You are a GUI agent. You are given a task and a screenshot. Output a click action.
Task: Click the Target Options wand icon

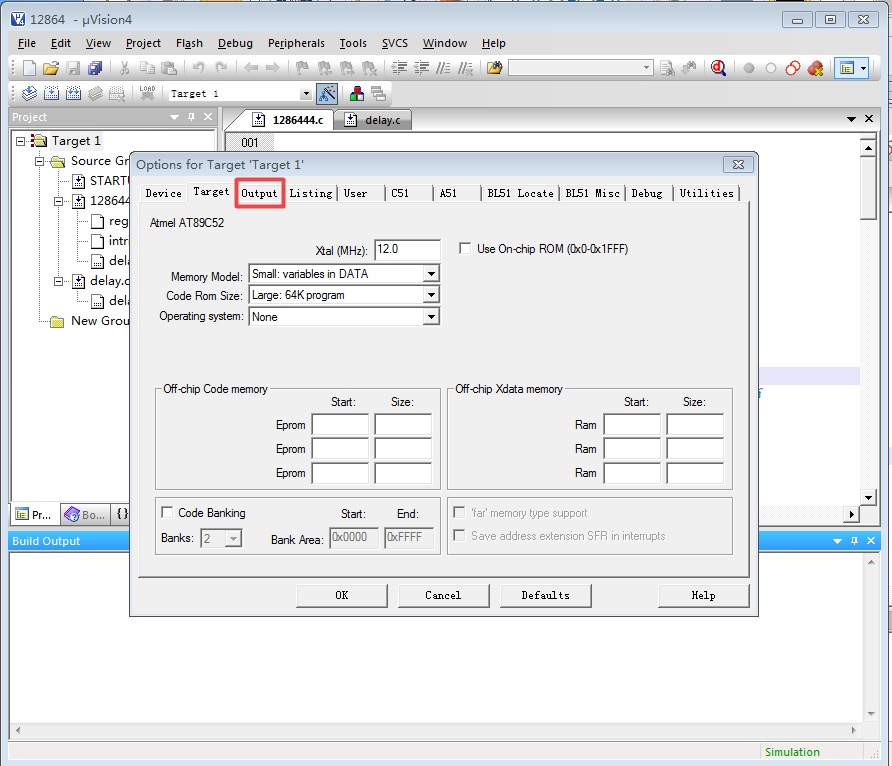tap(327, 93)
